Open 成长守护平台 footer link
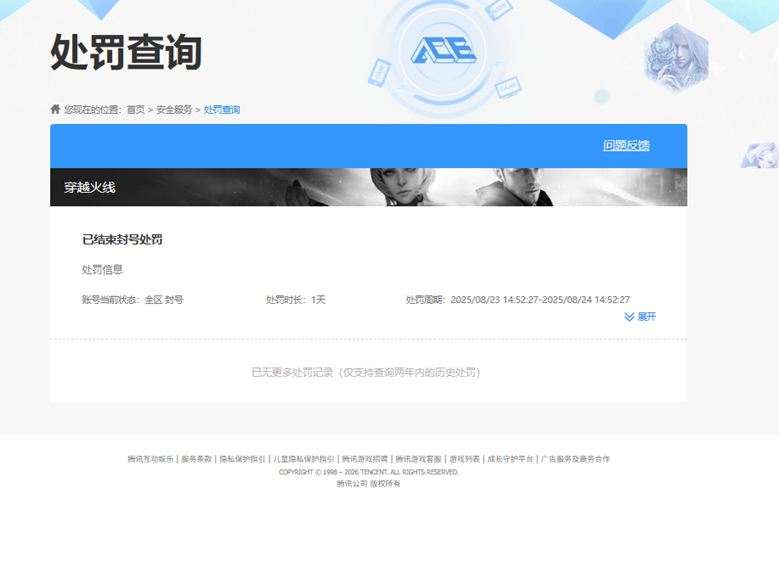Viewport: 779px width, 572px height. coord(510,459)
